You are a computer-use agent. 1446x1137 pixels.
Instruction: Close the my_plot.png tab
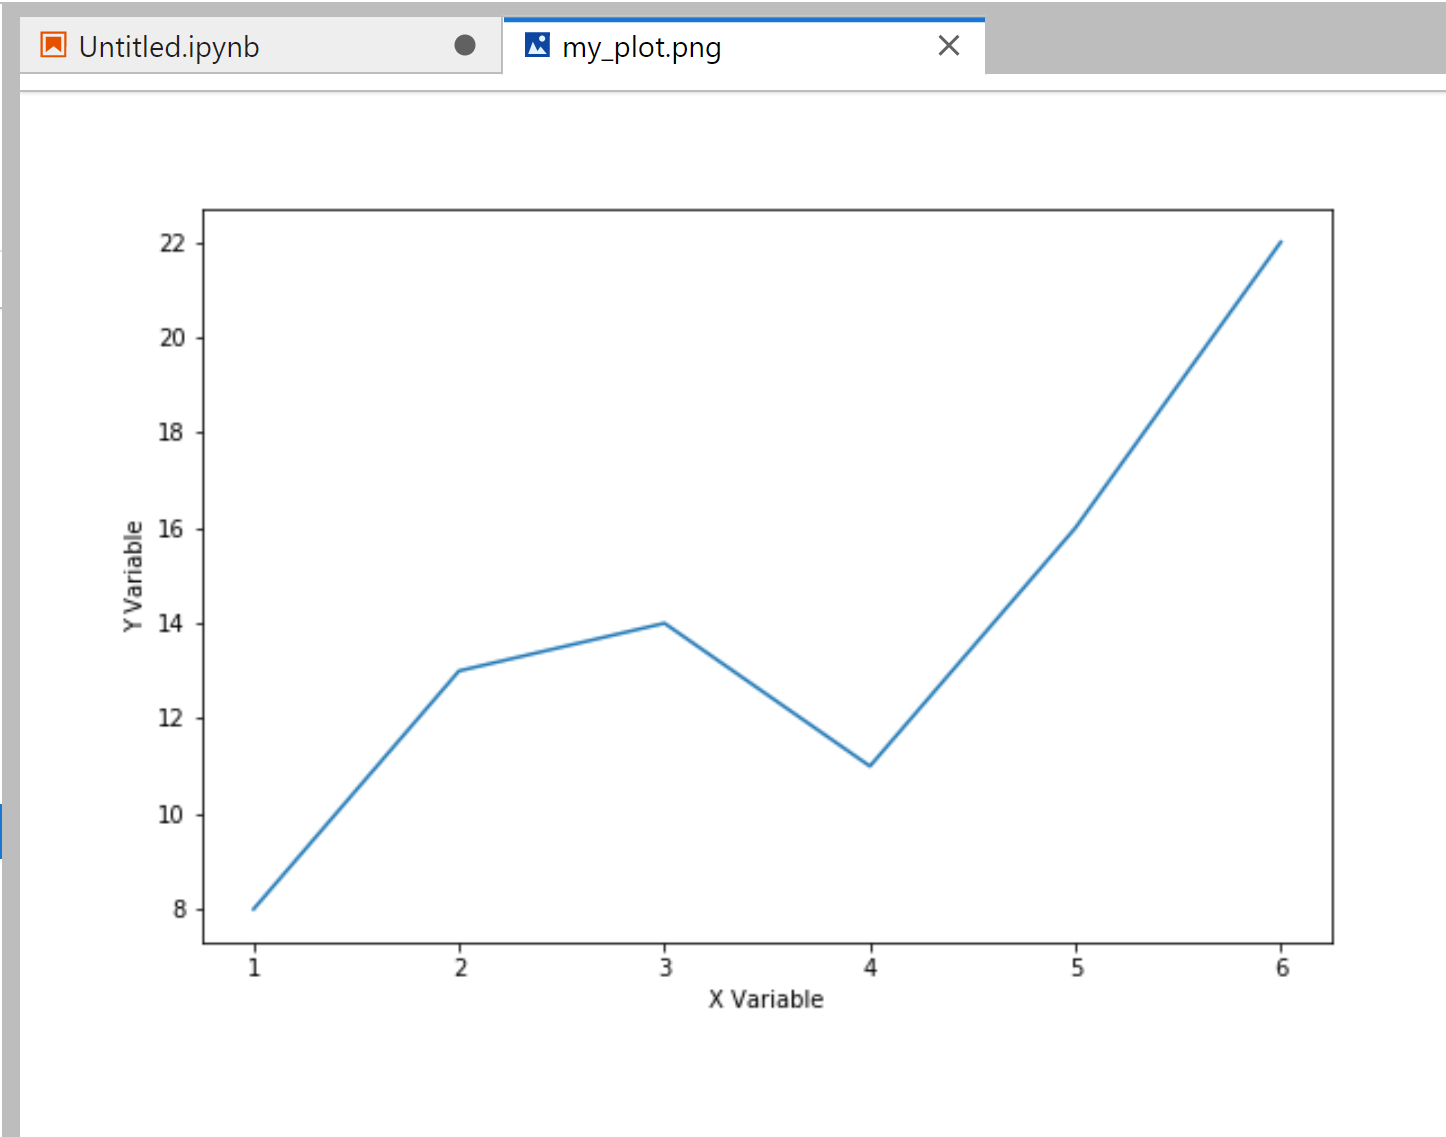tap(949, 45)
